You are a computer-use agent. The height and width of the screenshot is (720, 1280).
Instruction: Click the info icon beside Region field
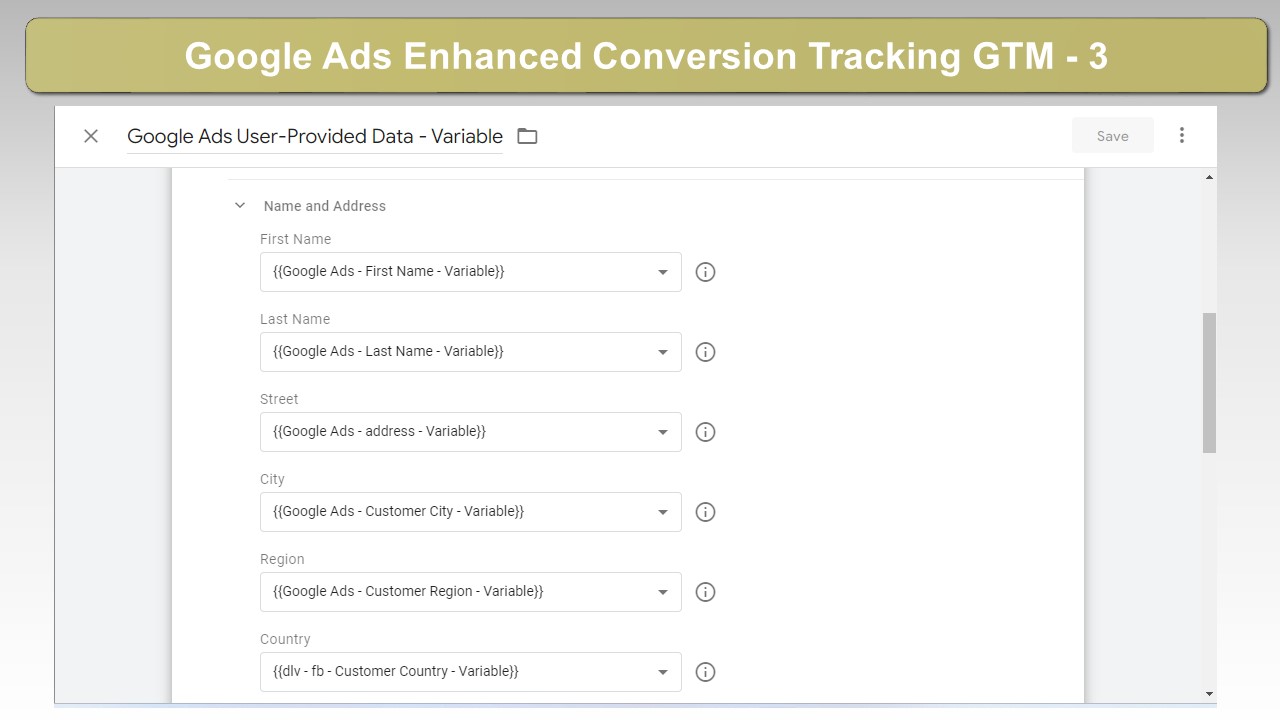(705, 592)
